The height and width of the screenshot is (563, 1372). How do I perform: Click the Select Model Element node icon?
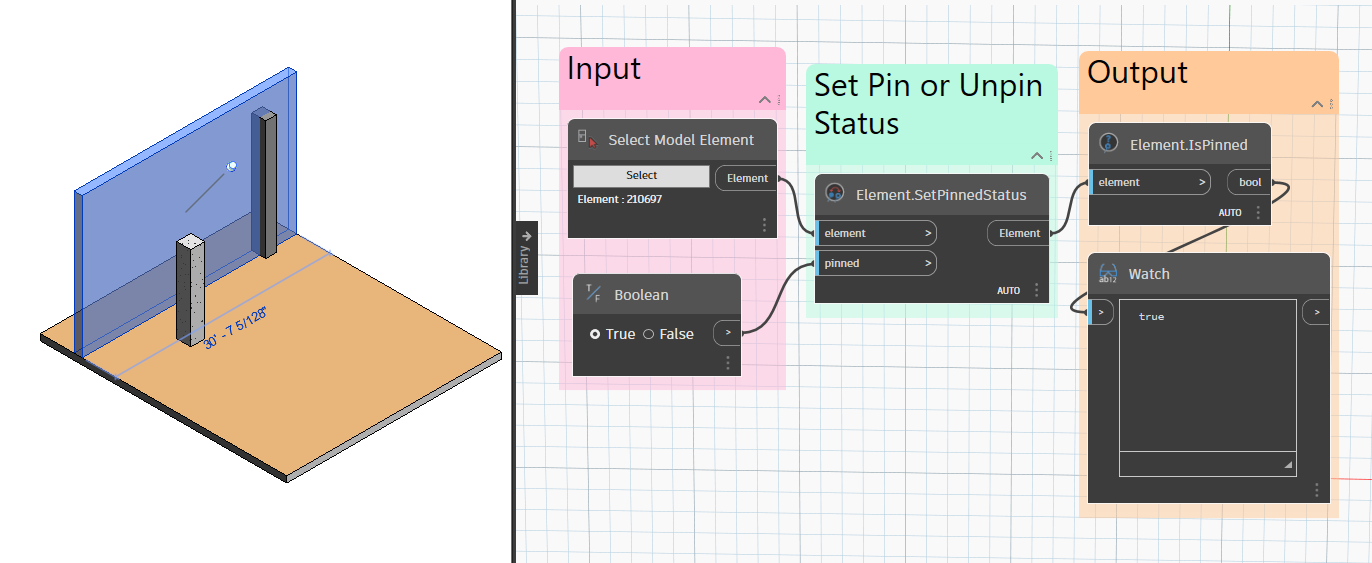coord(588,140)
